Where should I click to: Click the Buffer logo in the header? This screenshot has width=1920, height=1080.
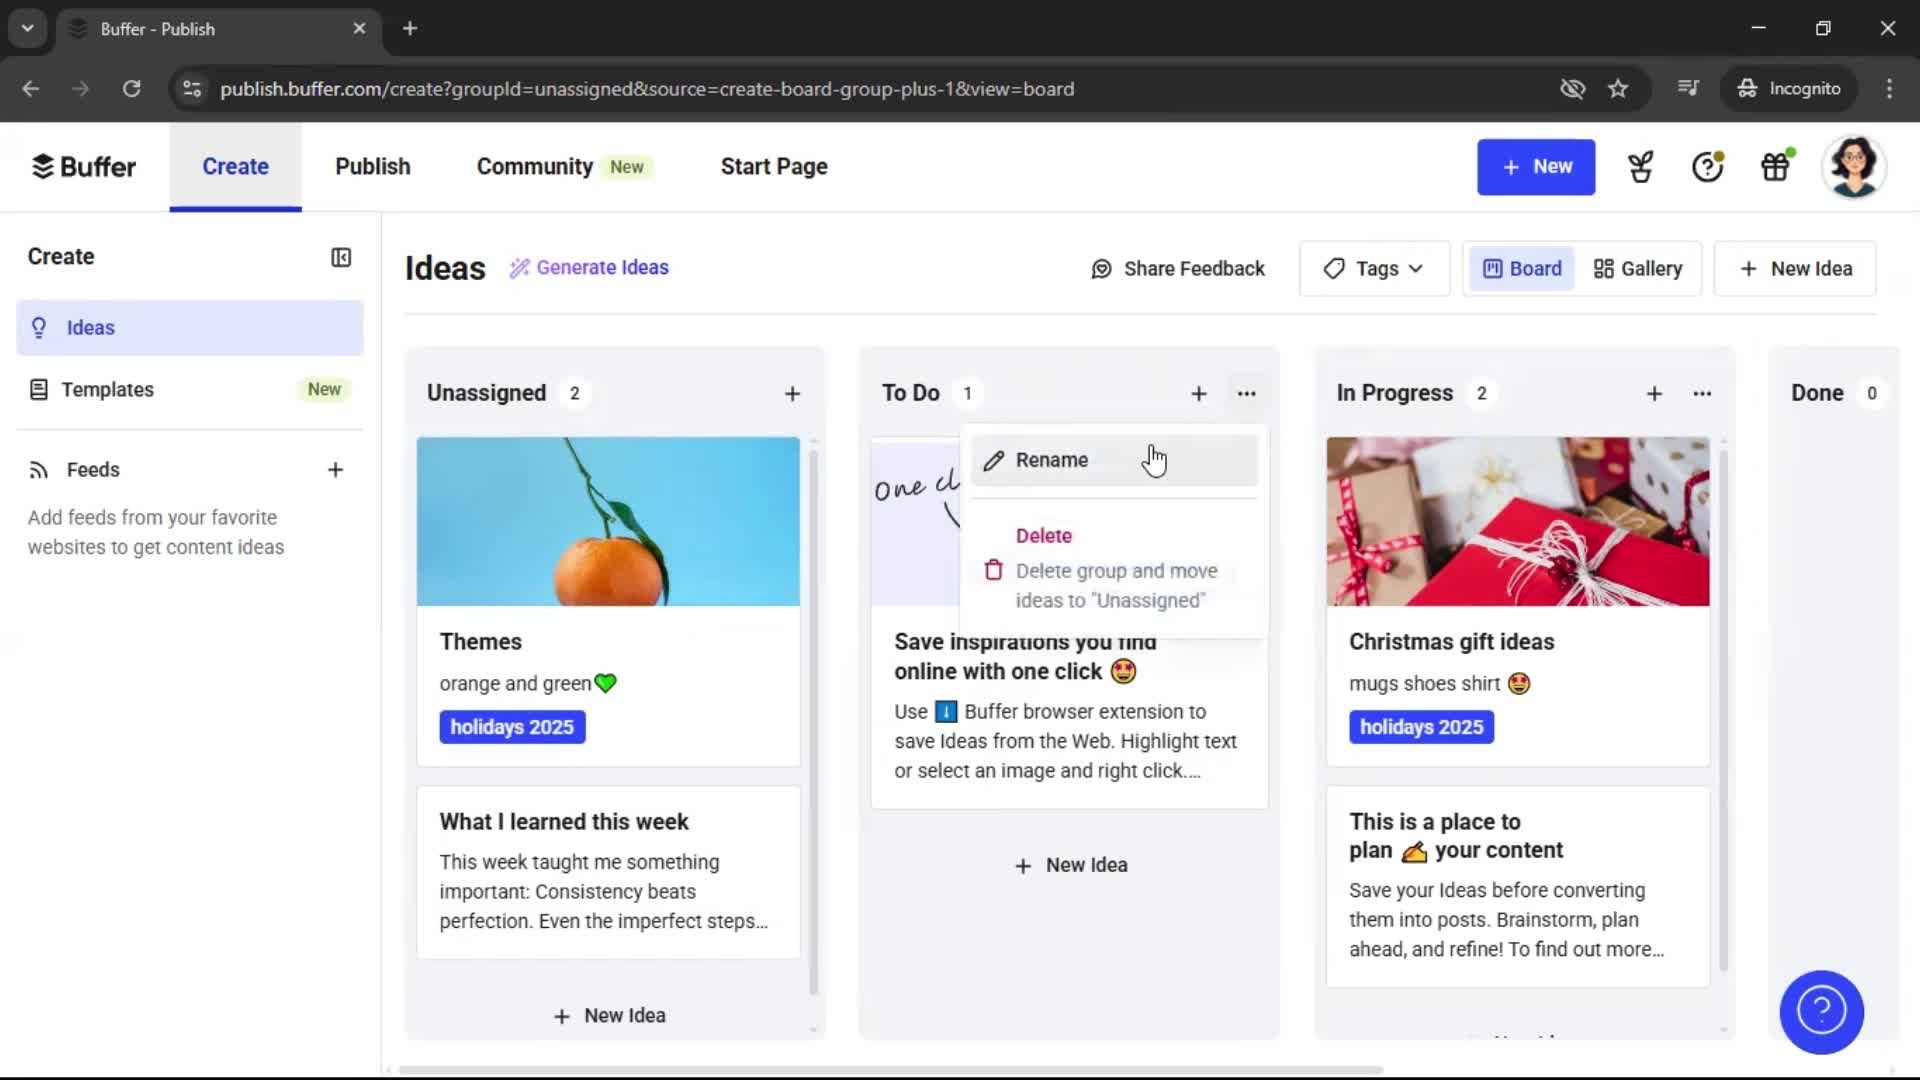pos(84,166)
